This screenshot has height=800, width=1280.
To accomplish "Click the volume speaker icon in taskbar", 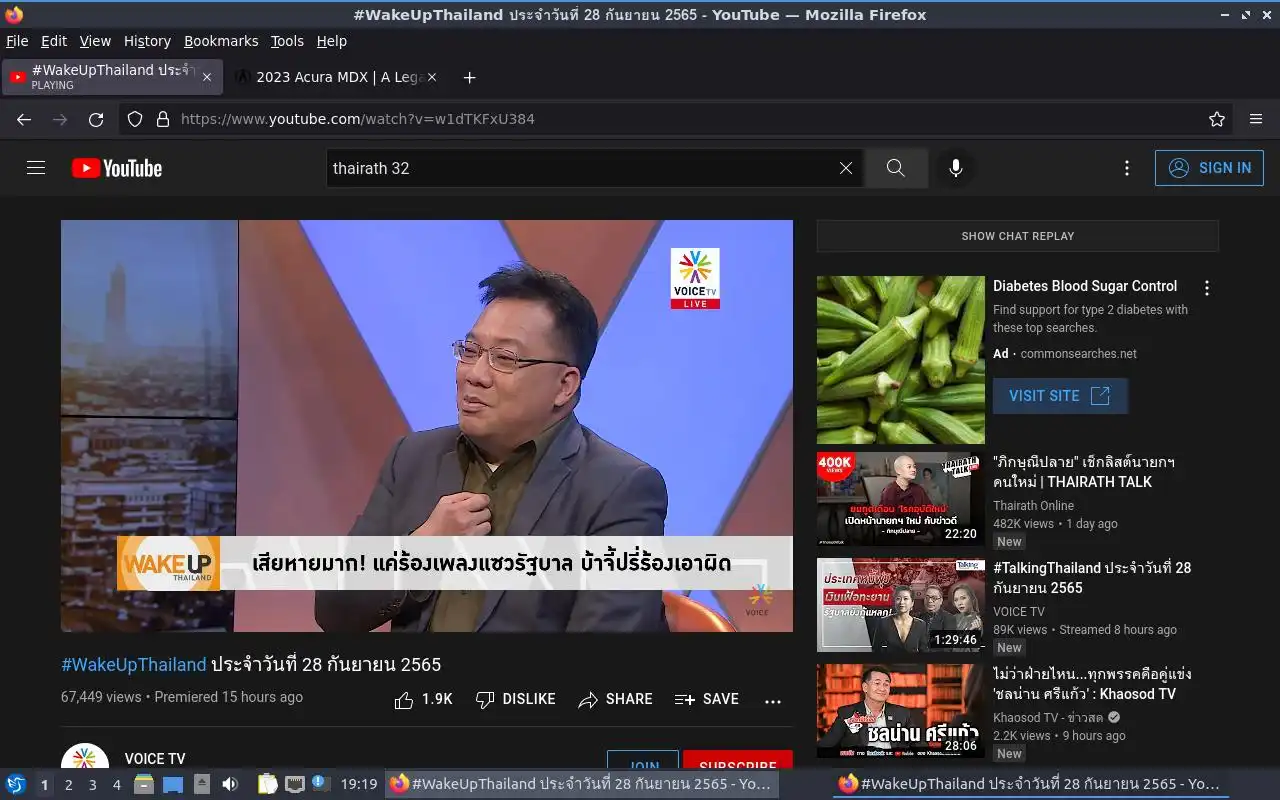I will tap(230, 784).
